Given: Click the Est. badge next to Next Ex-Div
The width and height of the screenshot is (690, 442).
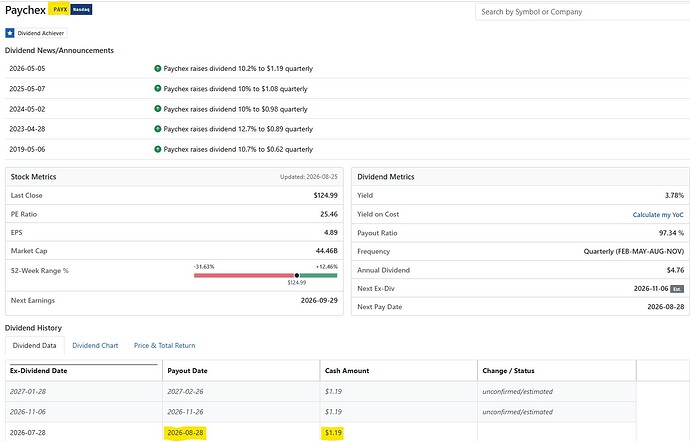Looking at the screenshot, I should click(677, 289).
